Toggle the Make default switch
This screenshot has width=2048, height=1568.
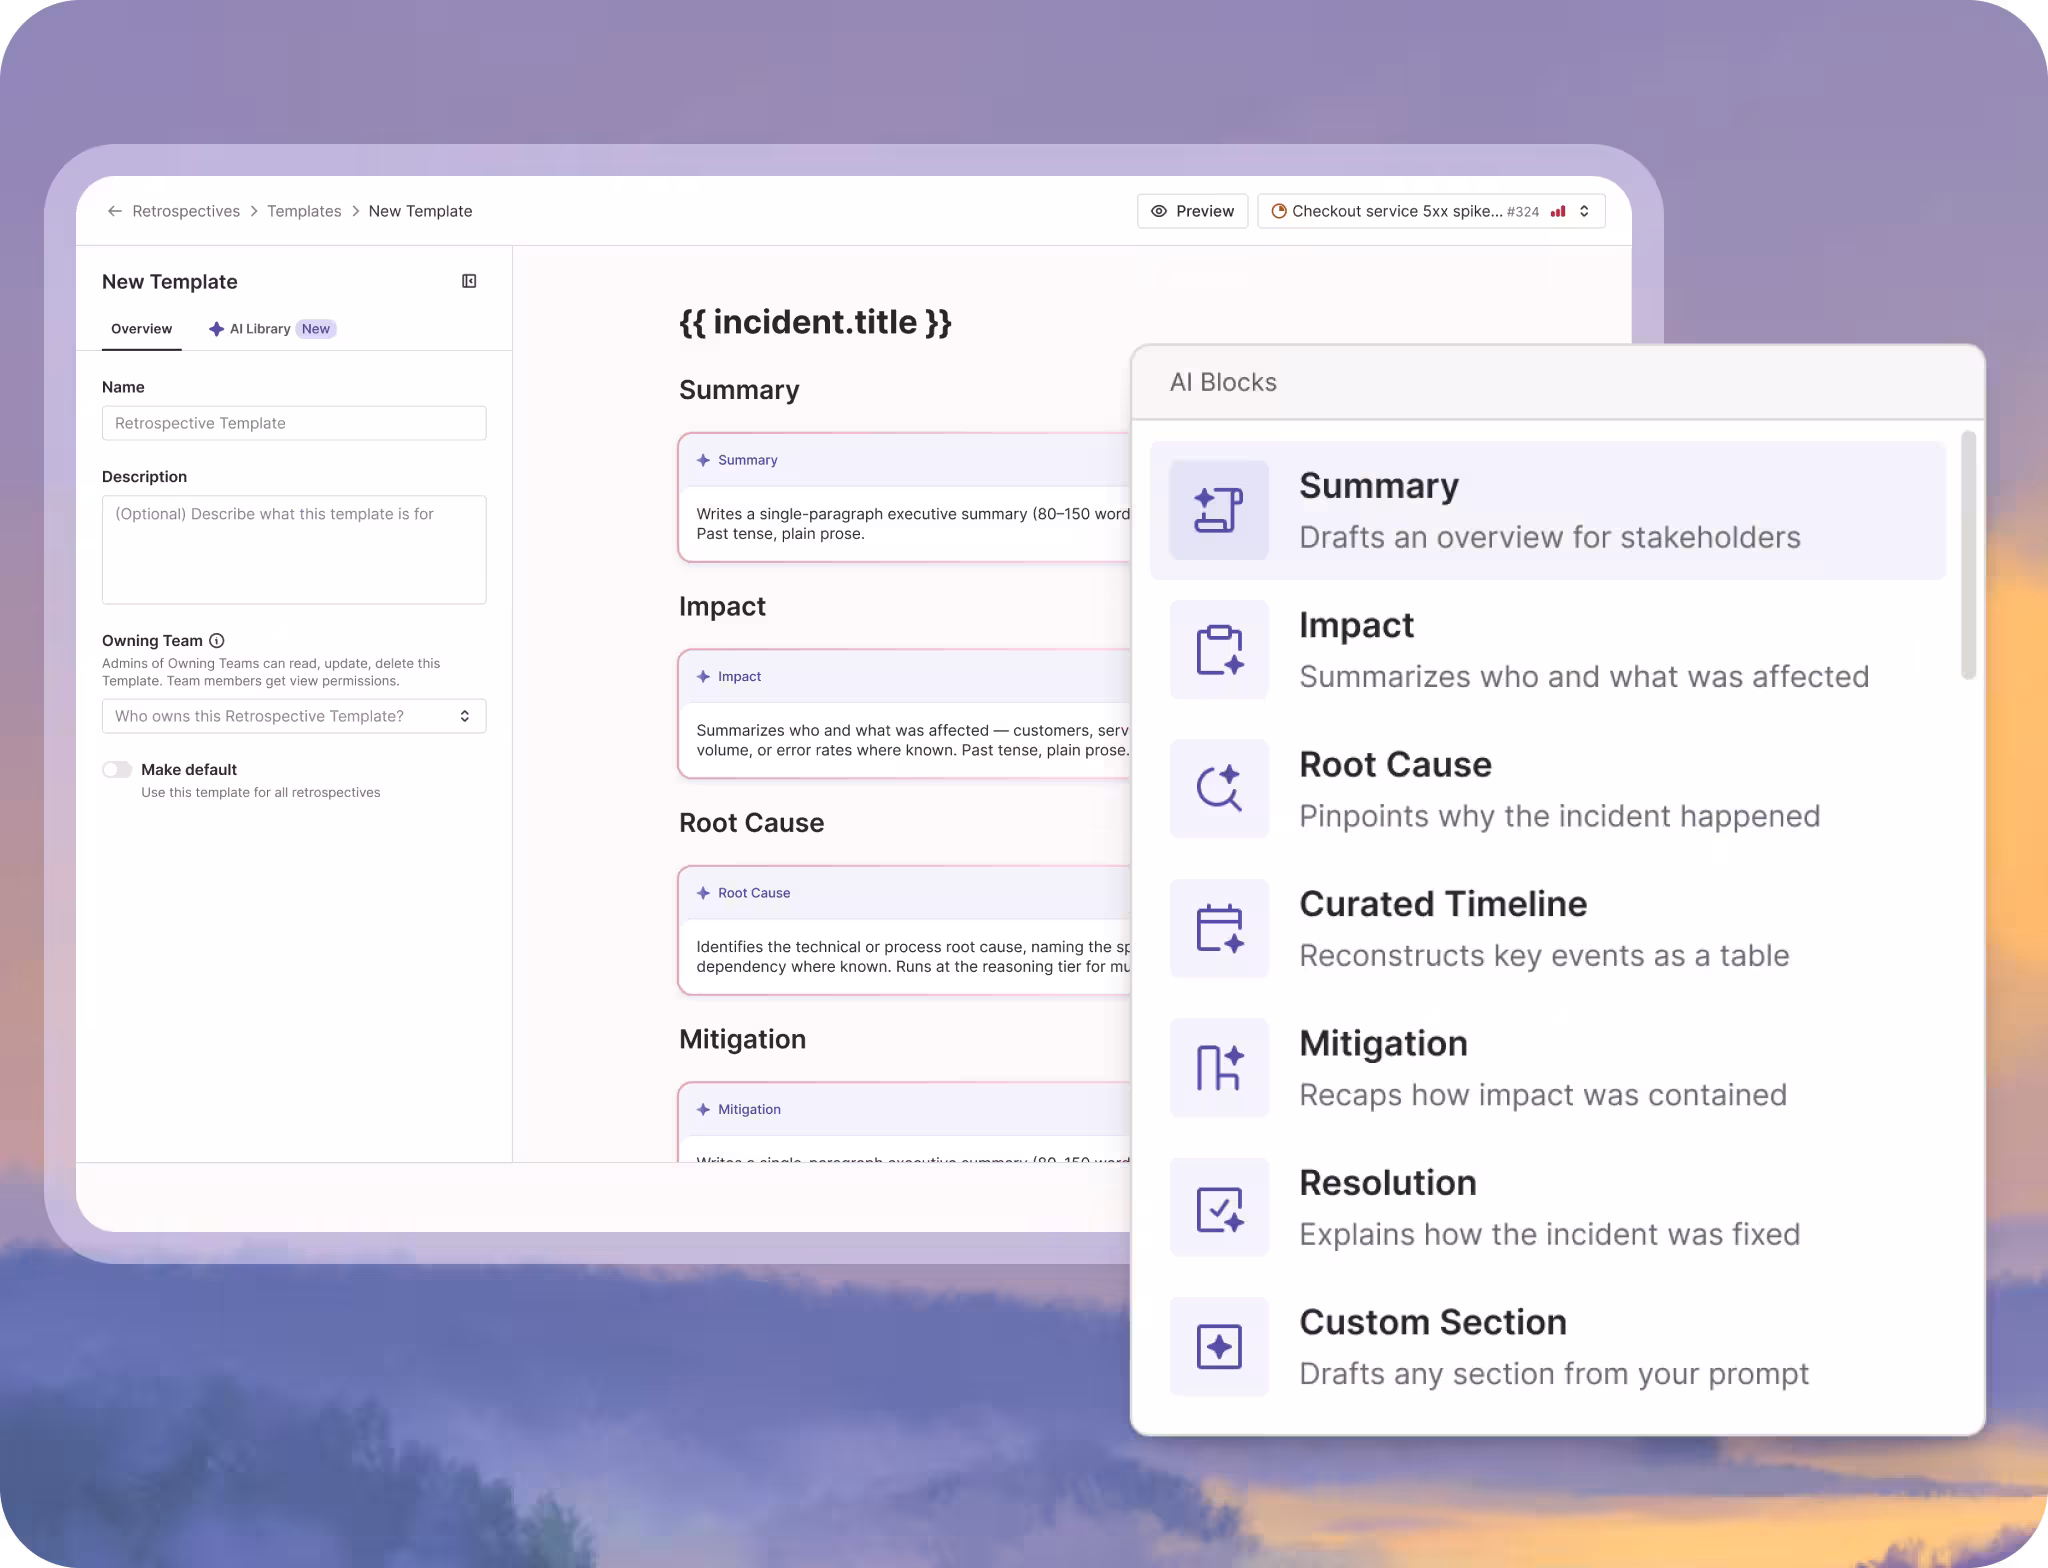point(117,769)
